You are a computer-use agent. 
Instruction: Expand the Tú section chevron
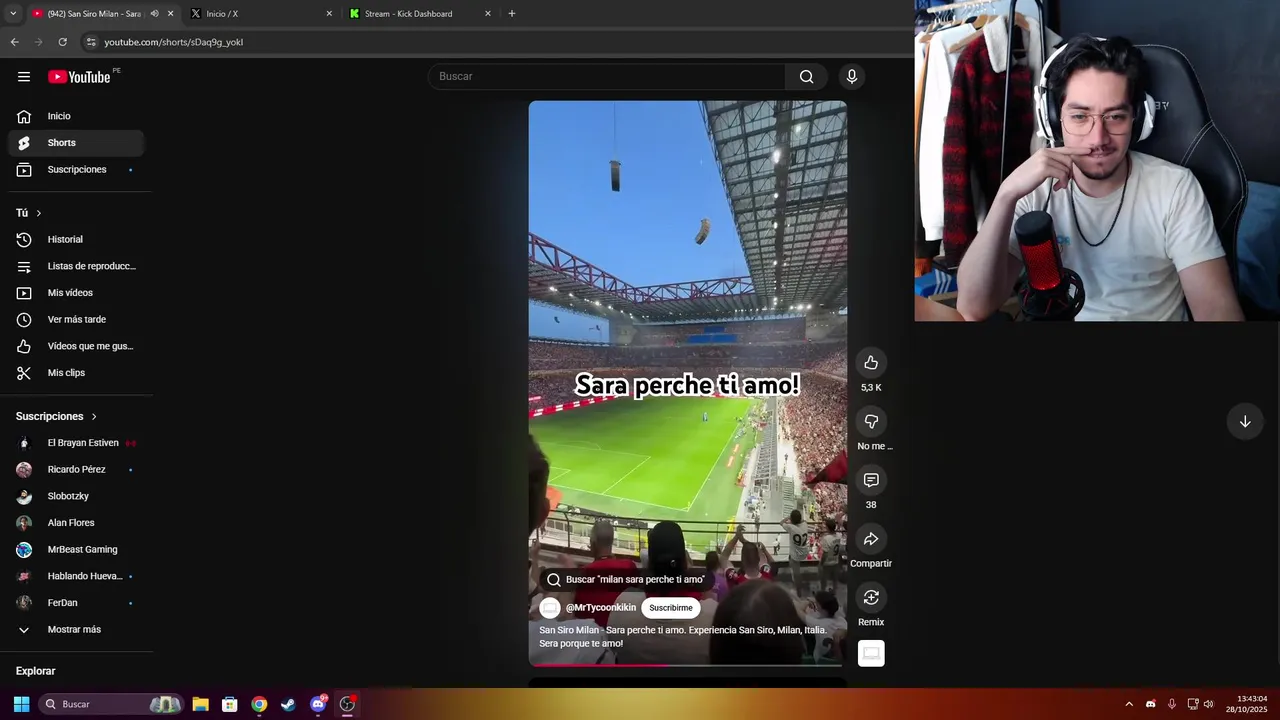(39, 213)
